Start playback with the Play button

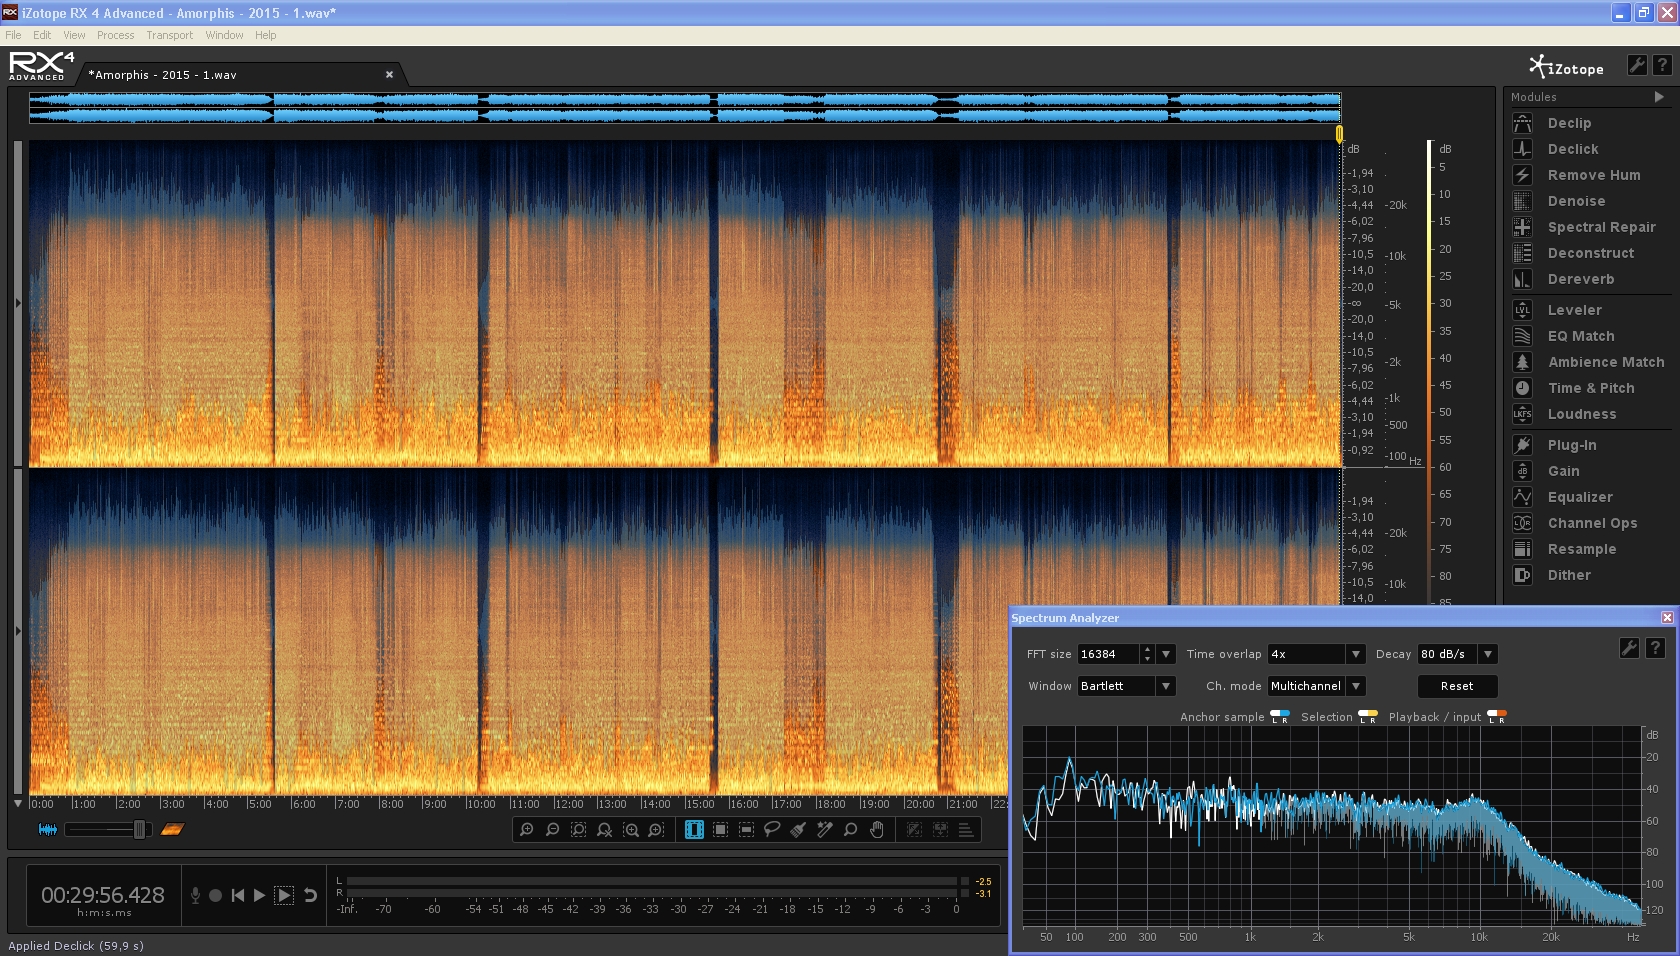[x=259, y=895]
